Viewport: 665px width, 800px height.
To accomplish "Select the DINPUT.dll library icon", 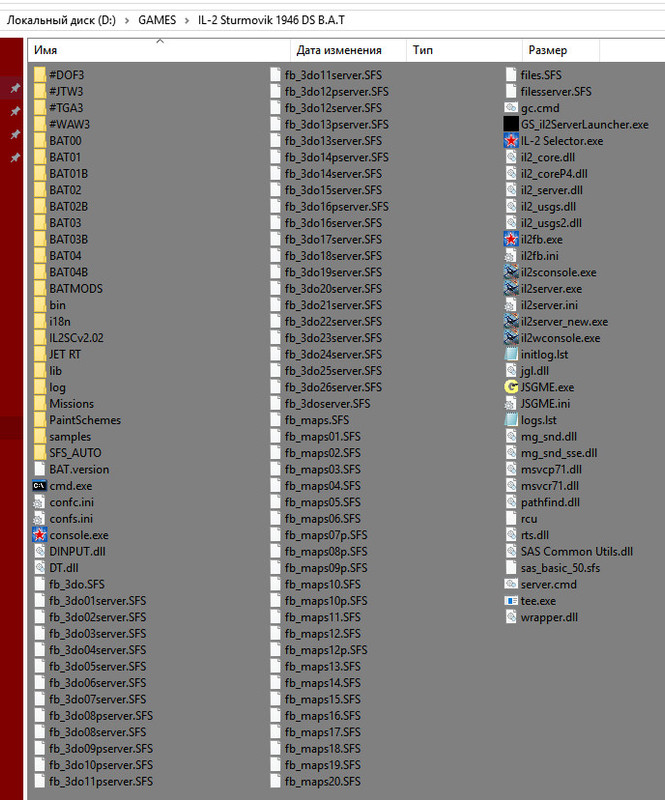I will coord(39,552).
